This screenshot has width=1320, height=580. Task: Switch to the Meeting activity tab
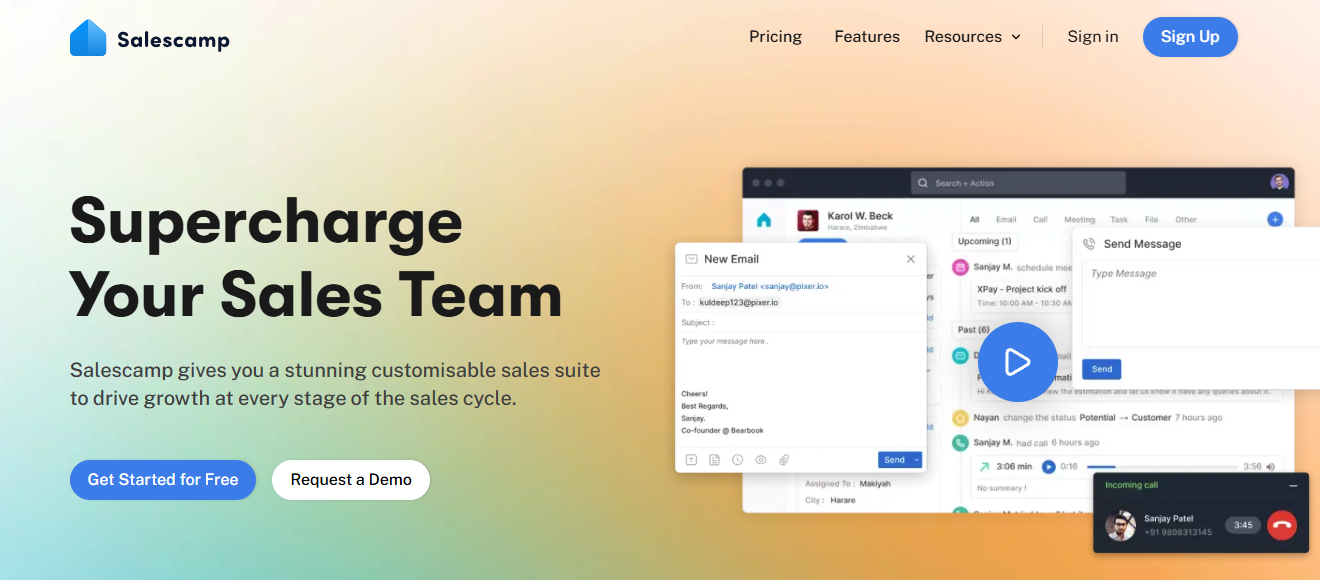point(1079,220)
